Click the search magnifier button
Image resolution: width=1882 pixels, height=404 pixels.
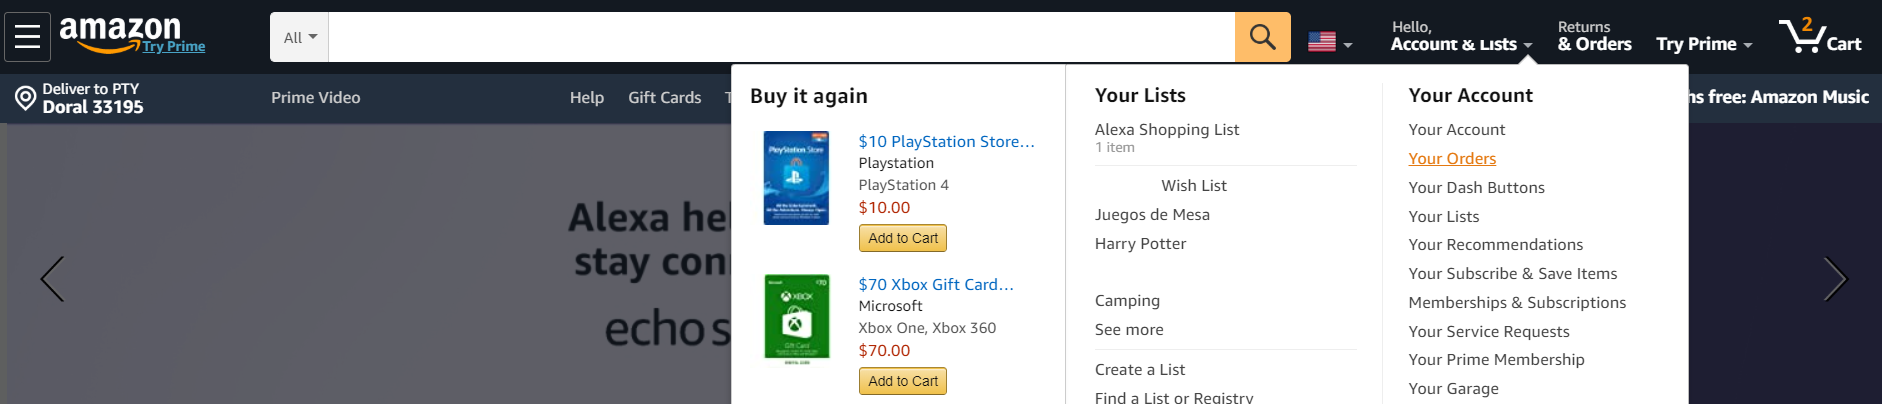(1262, 37)
